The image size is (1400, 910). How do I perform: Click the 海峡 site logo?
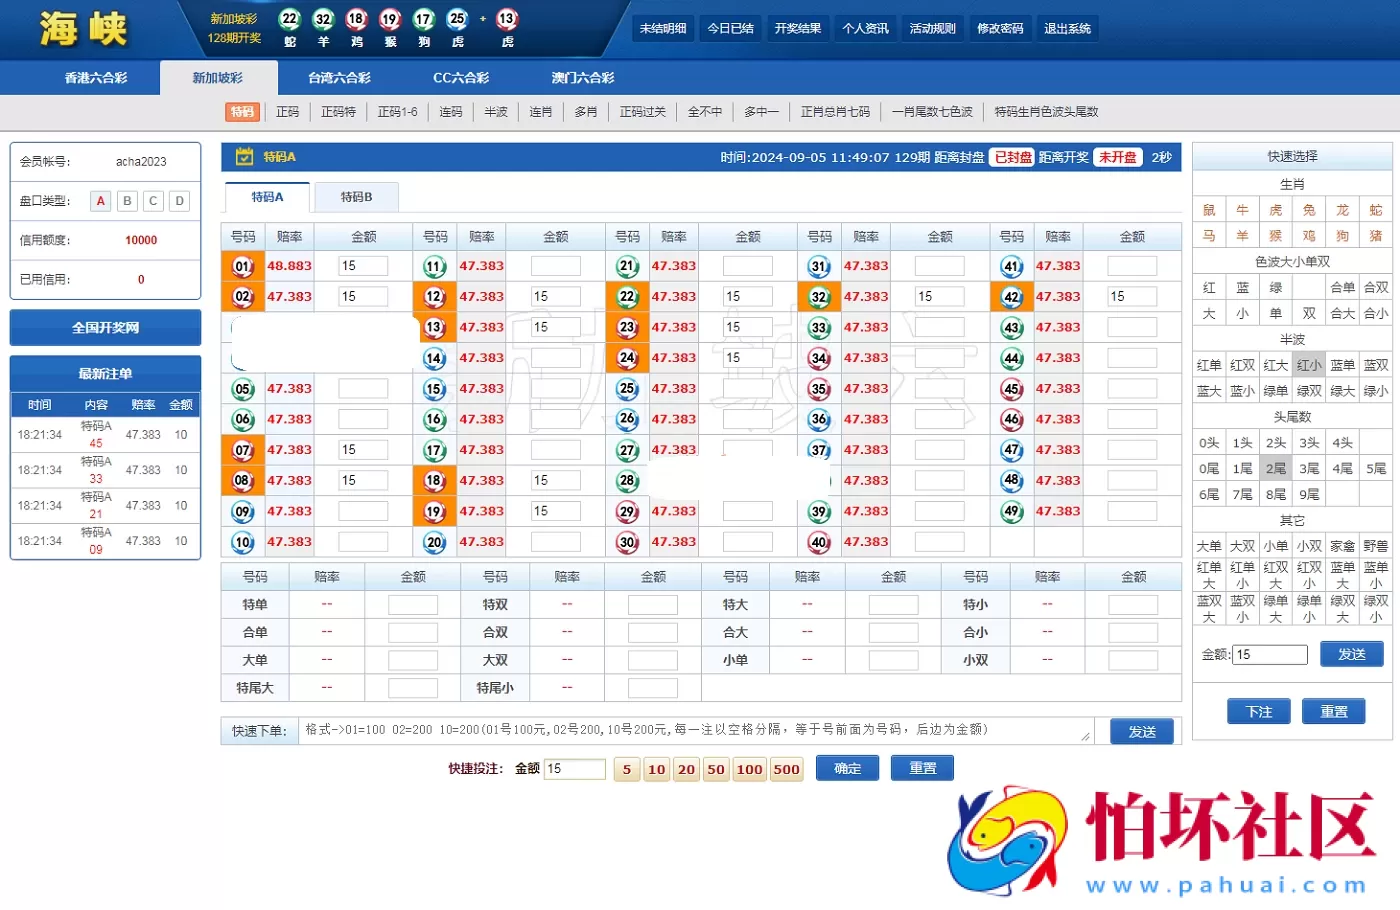pyautogui.click(x=82, y=29)
